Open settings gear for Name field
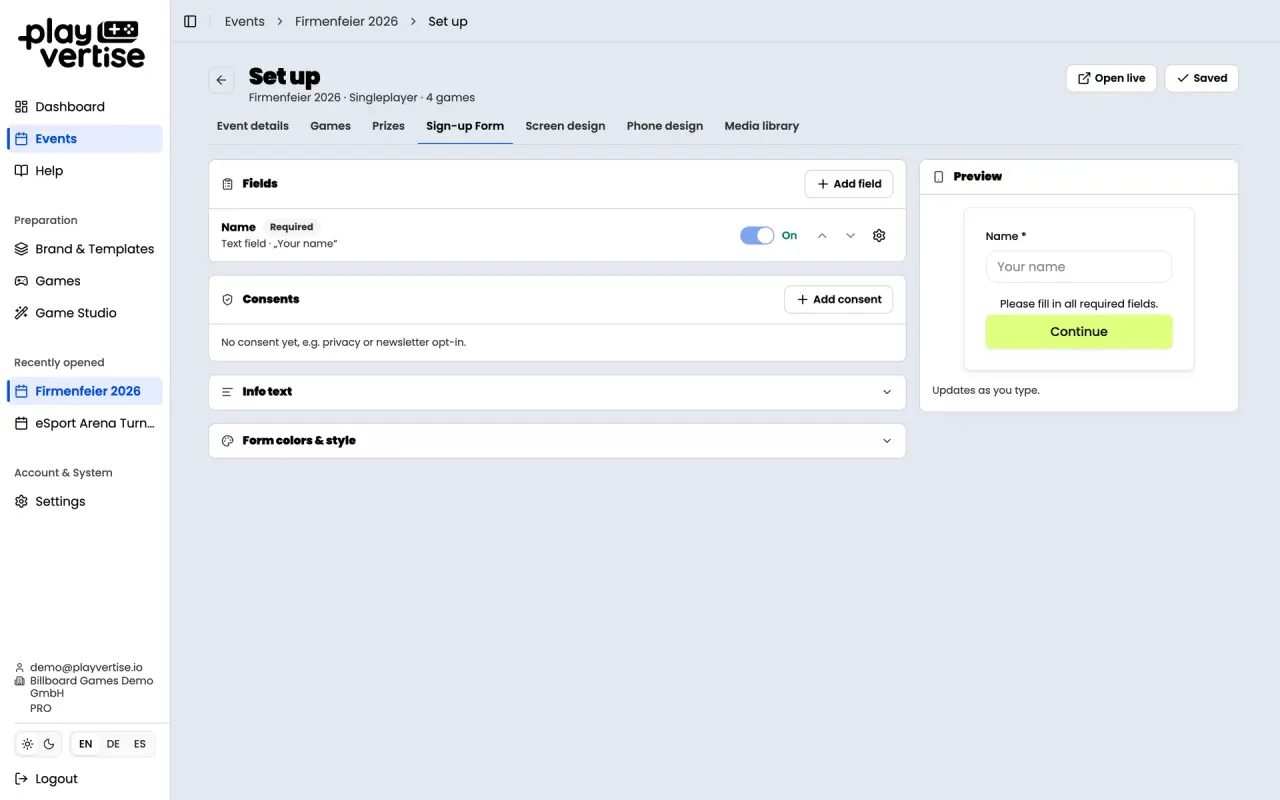 pos(879,236)
